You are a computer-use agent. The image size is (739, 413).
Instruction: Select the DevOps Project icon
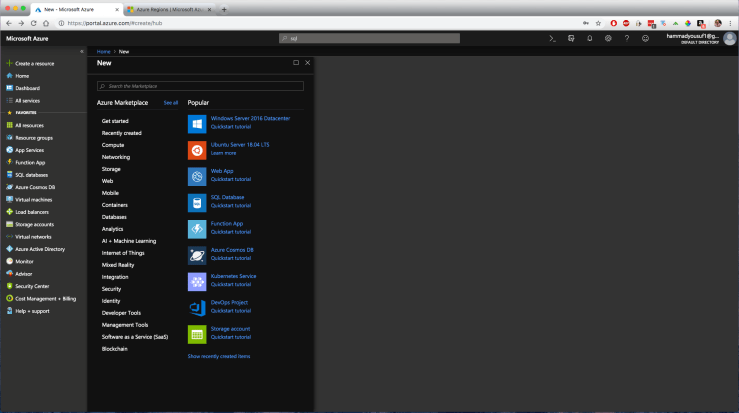pyautogui.click(x=197, y=308)
